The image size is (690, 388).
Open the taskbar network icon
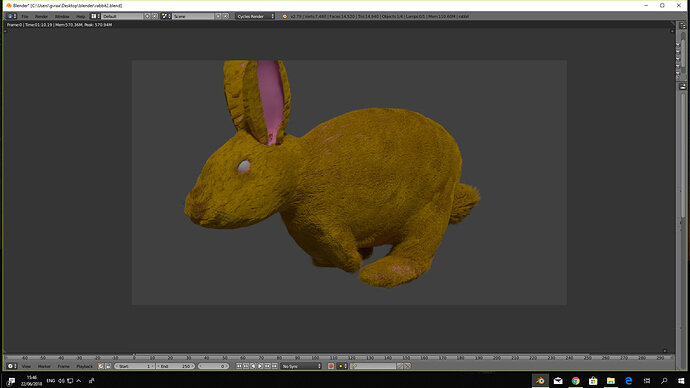[x=70, y=381]
